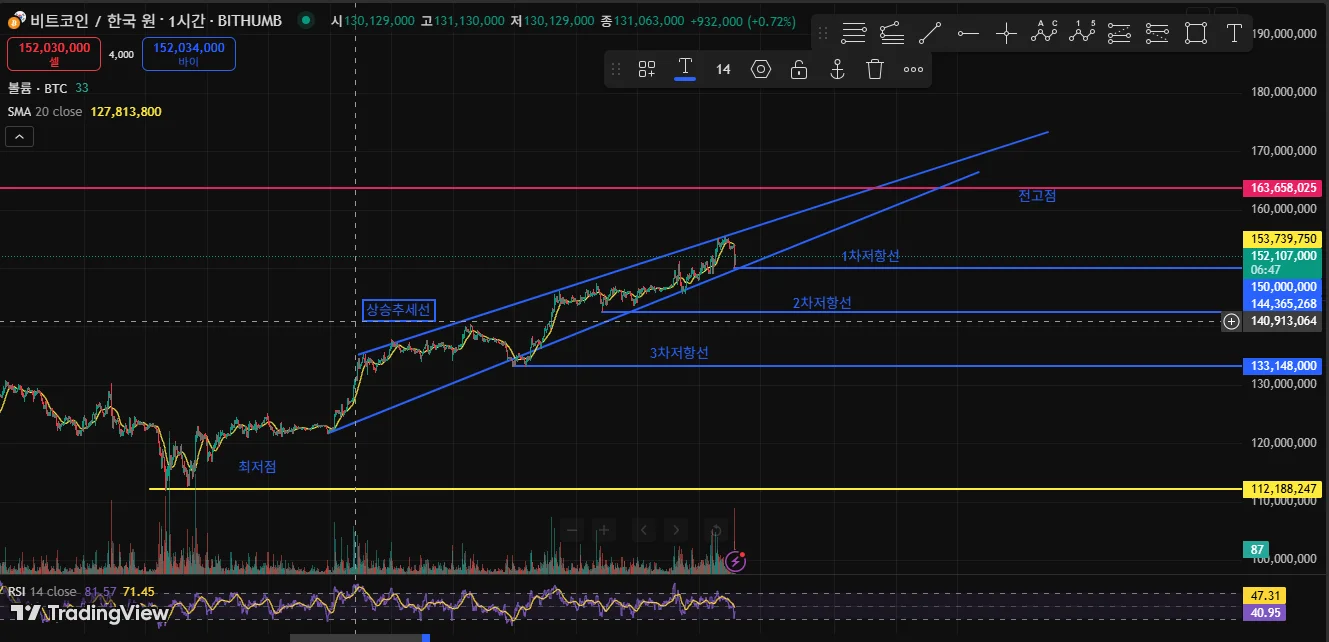1329x642 pixels.
Task: Delete selected drawing with trash icon
Action: [x=875, y=69]
